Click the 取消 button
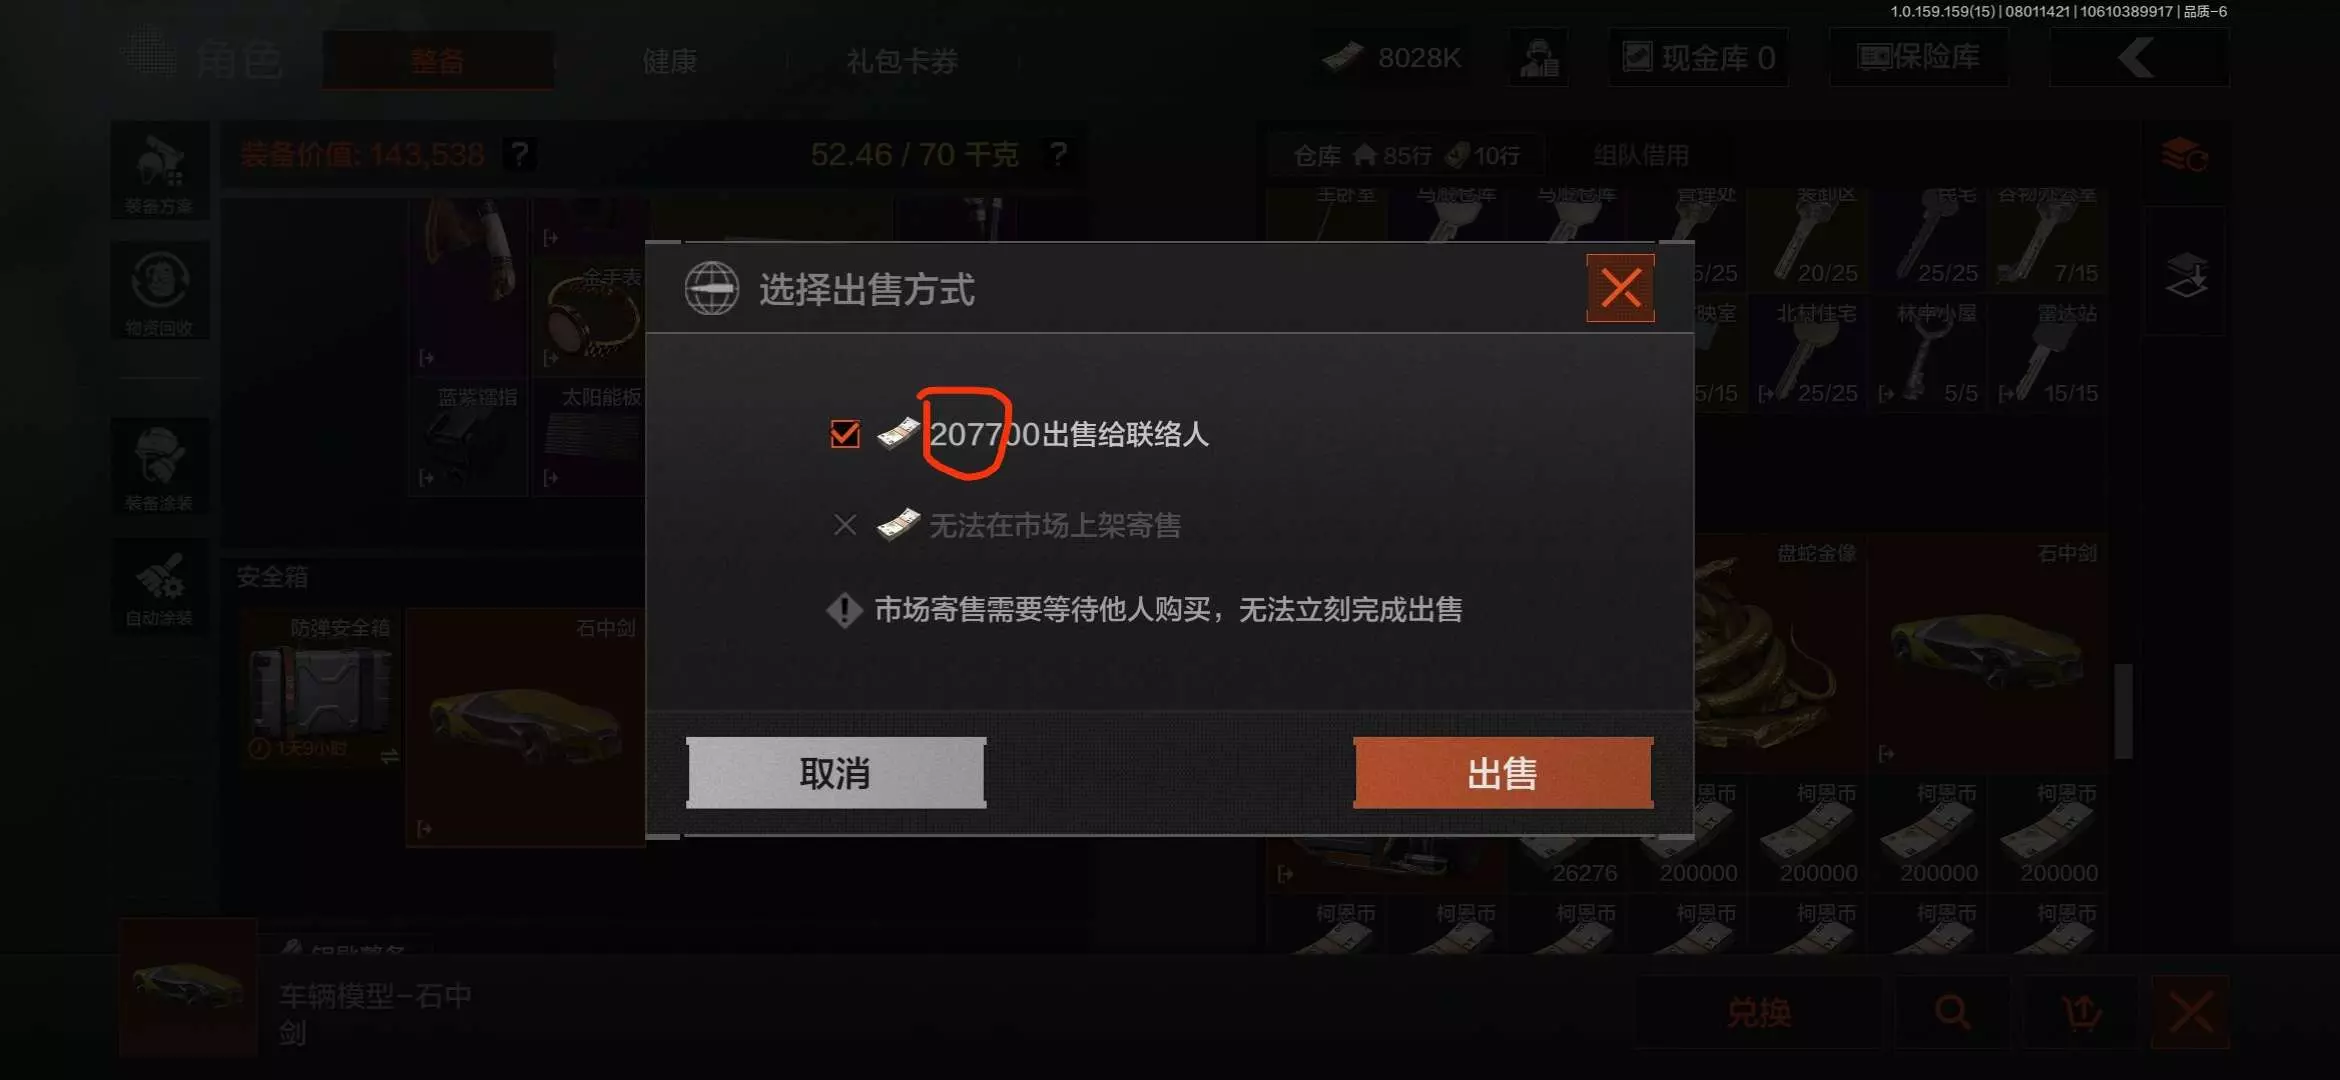The height and width of the screenshot is (1080, 2340). point(836,773)
